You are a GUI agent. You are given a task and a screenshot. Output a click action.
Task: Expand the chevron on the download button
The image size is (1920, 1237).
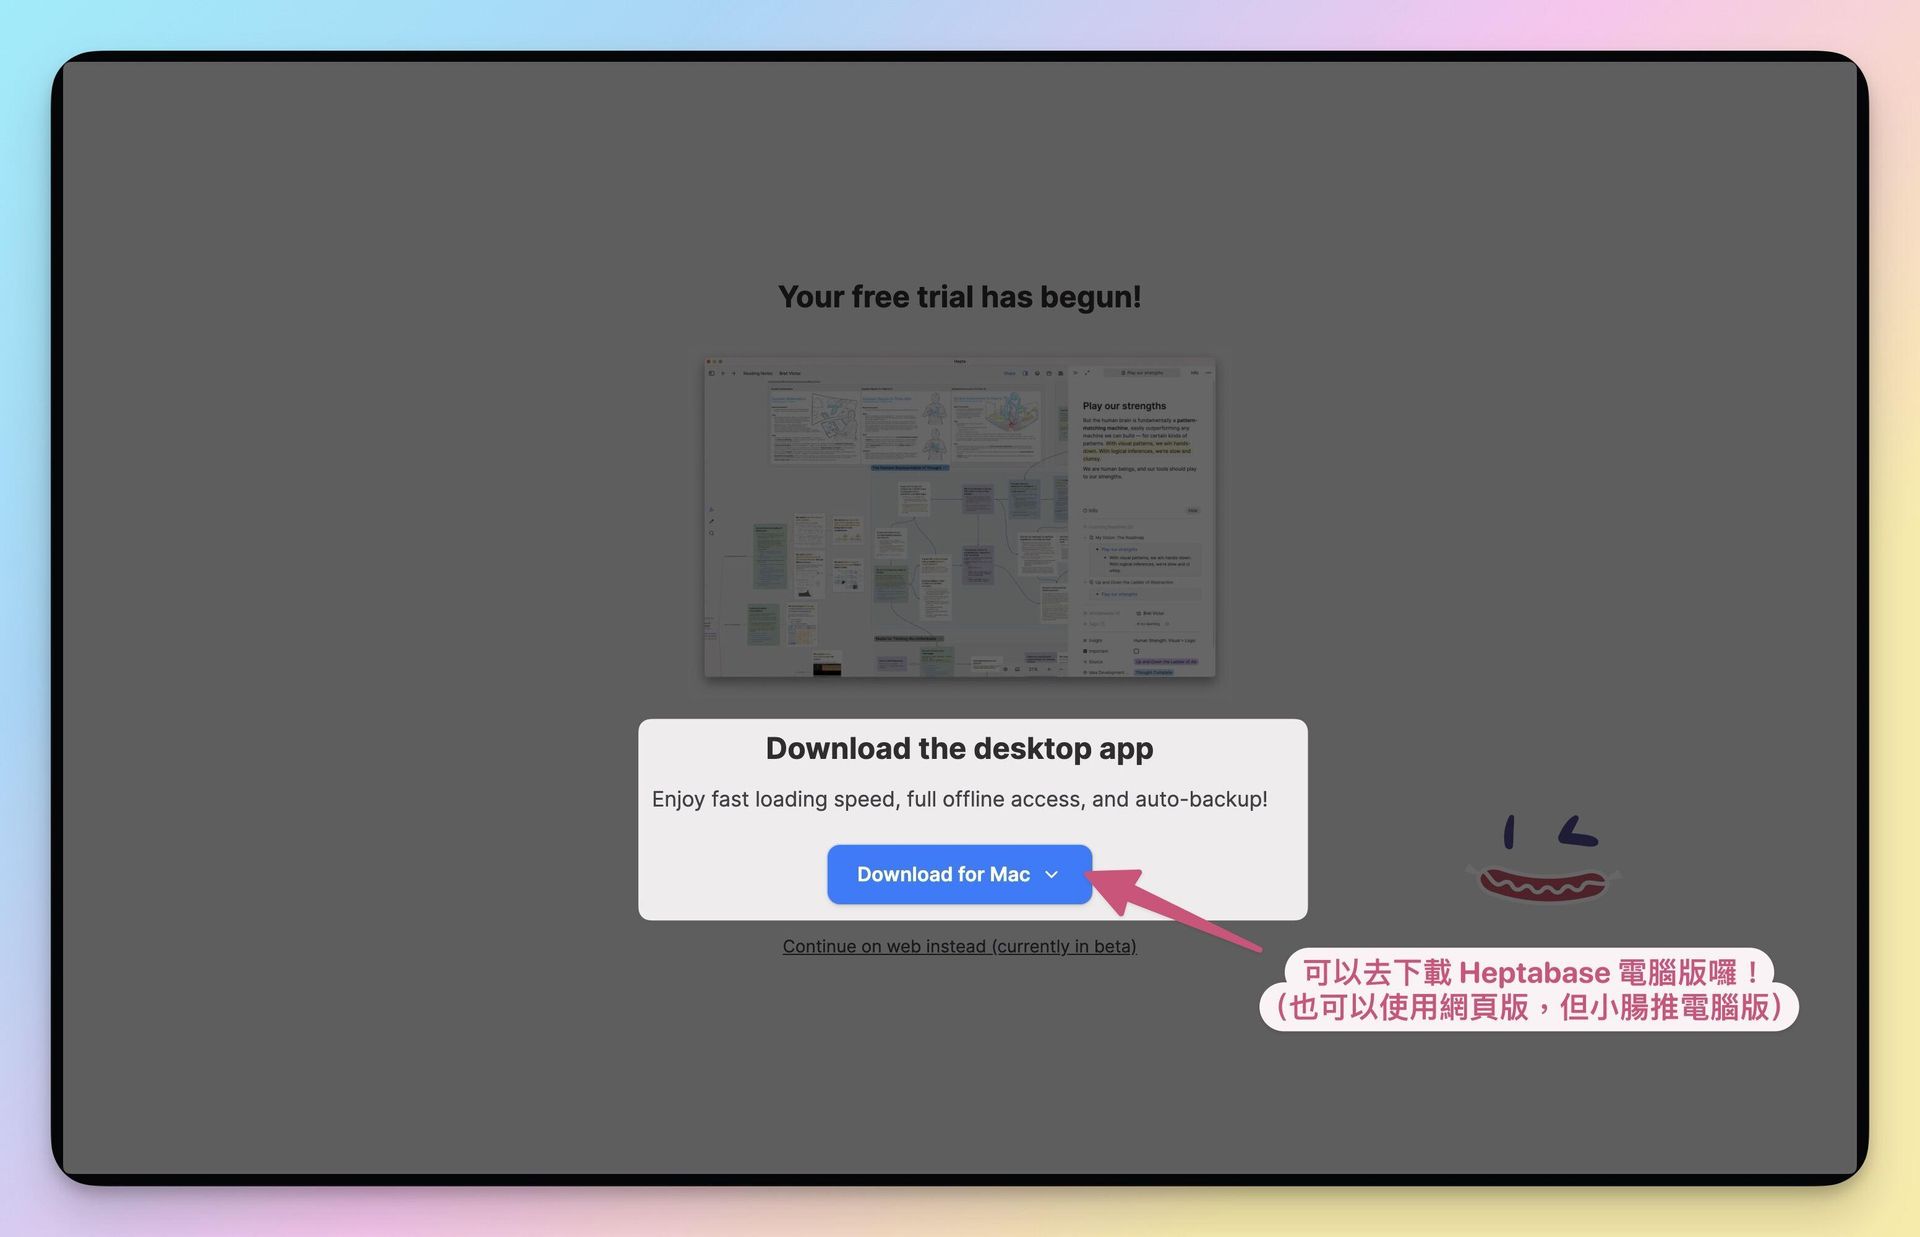(1051, 874)
